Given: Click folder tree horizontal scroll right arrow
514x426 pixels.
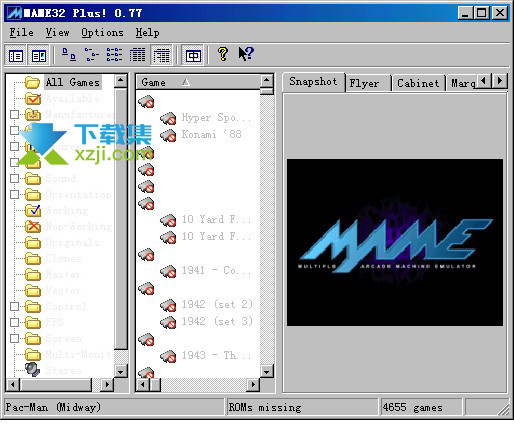Looking at the screenshot, I should [107, 385].
